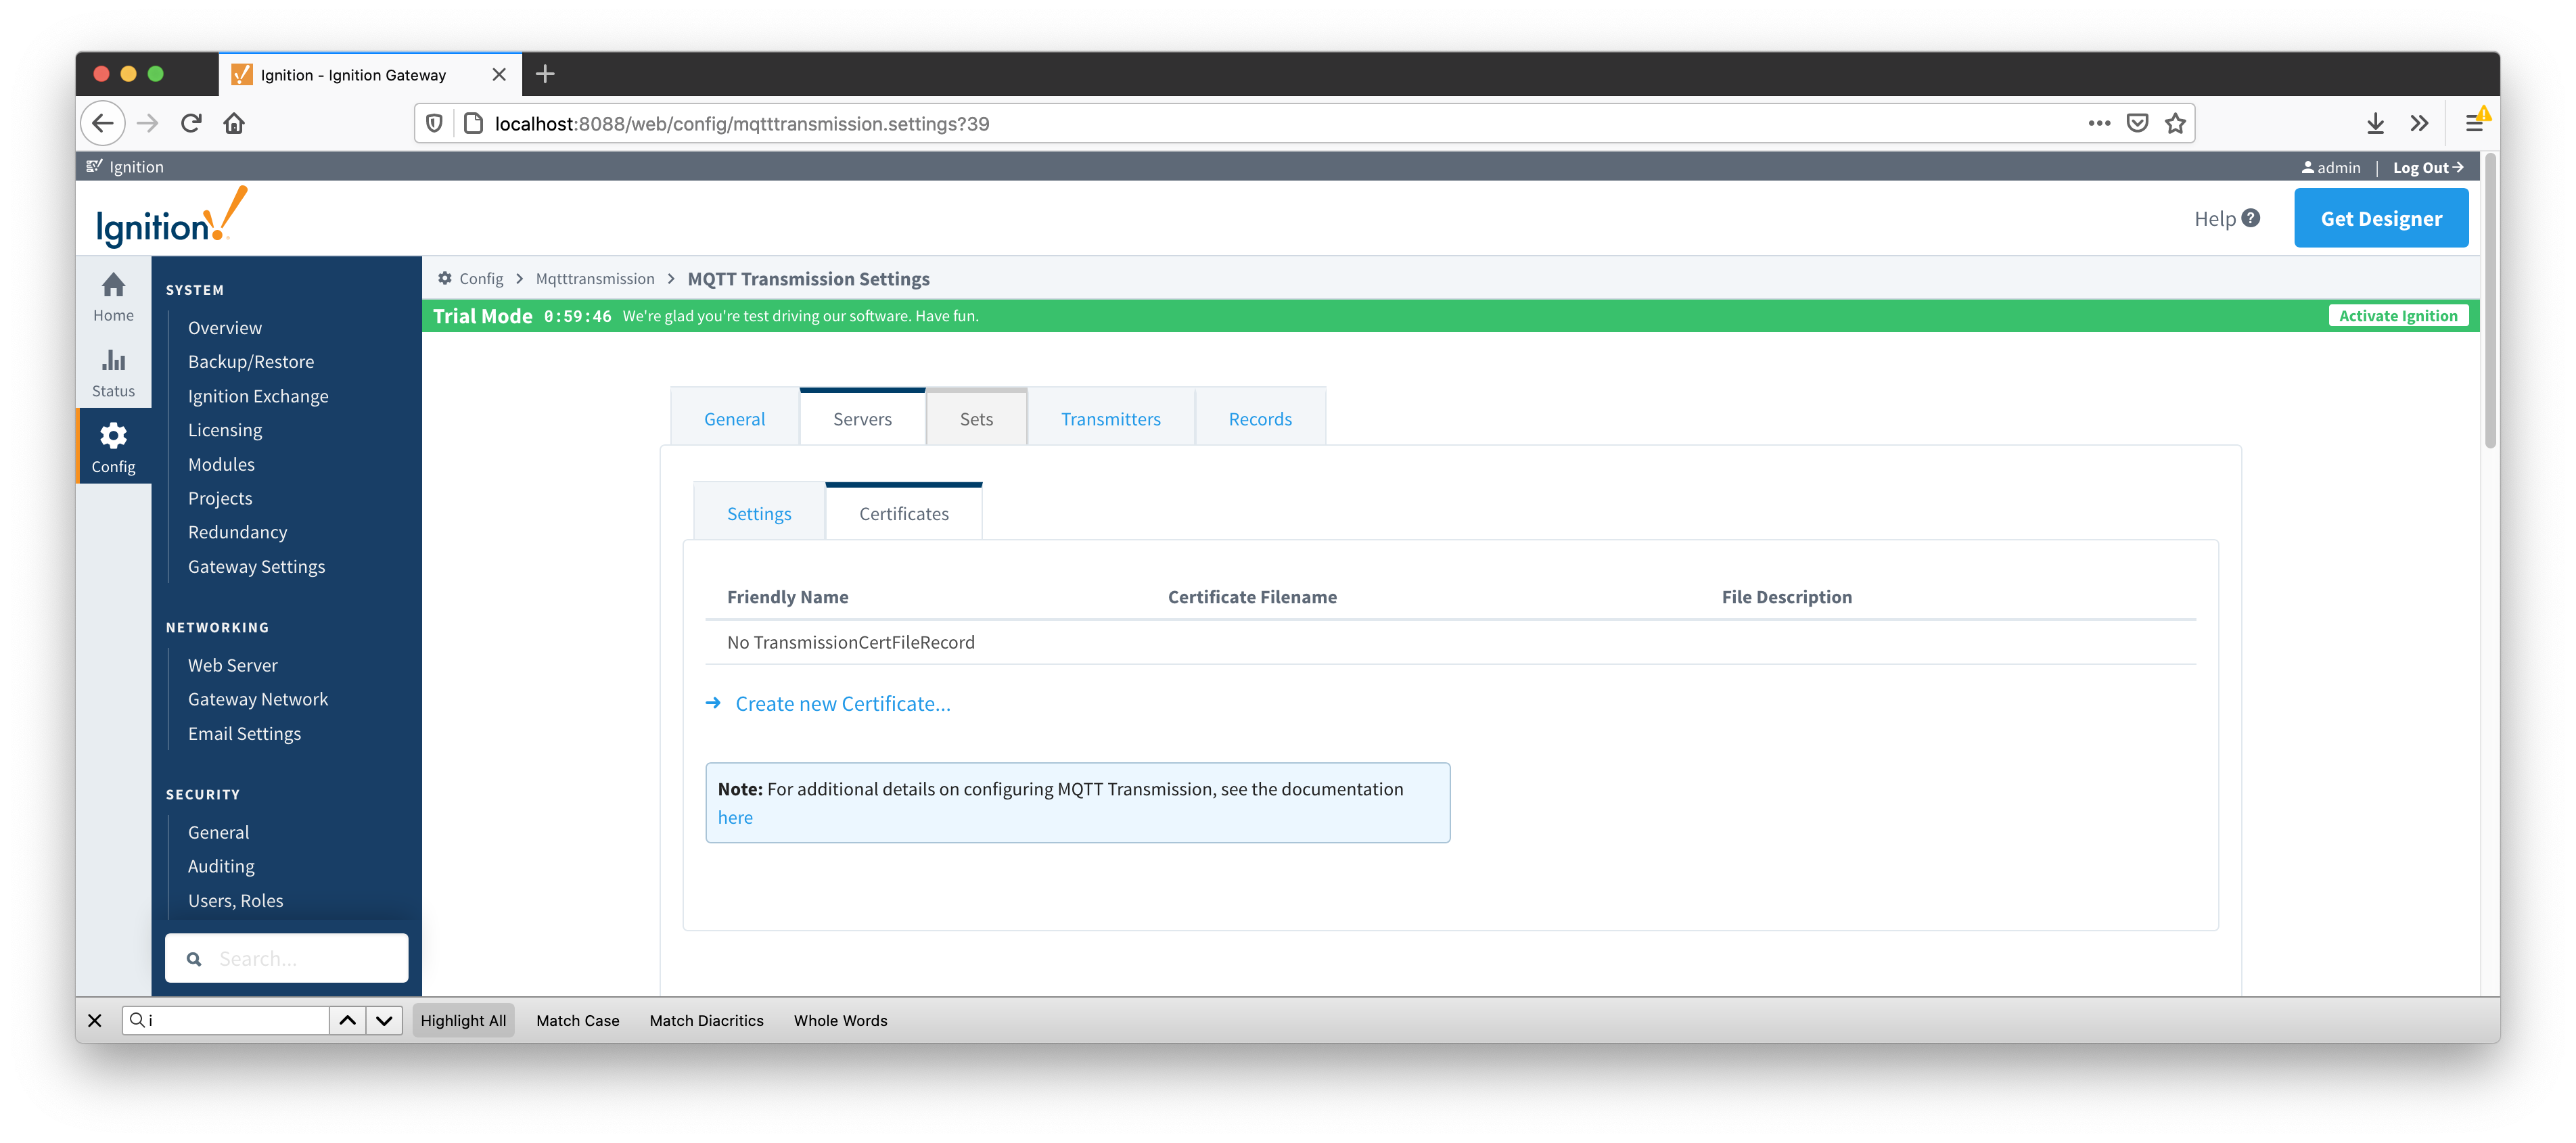Open Licensing in sidebar
This screenshot has height=1143, width=2576.
(225, 430)
